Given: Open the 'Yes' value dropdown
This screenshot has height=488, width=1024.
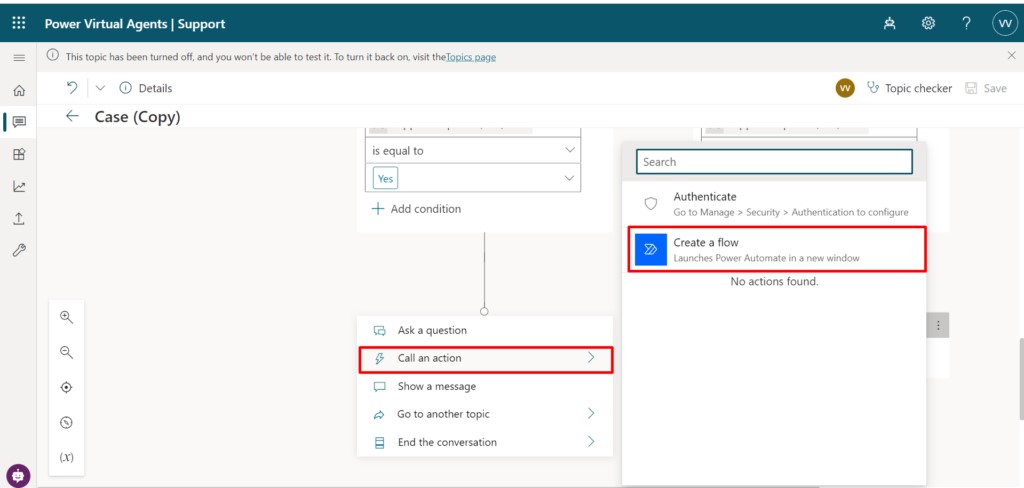Looking at the screenshot, I should 473,178.
